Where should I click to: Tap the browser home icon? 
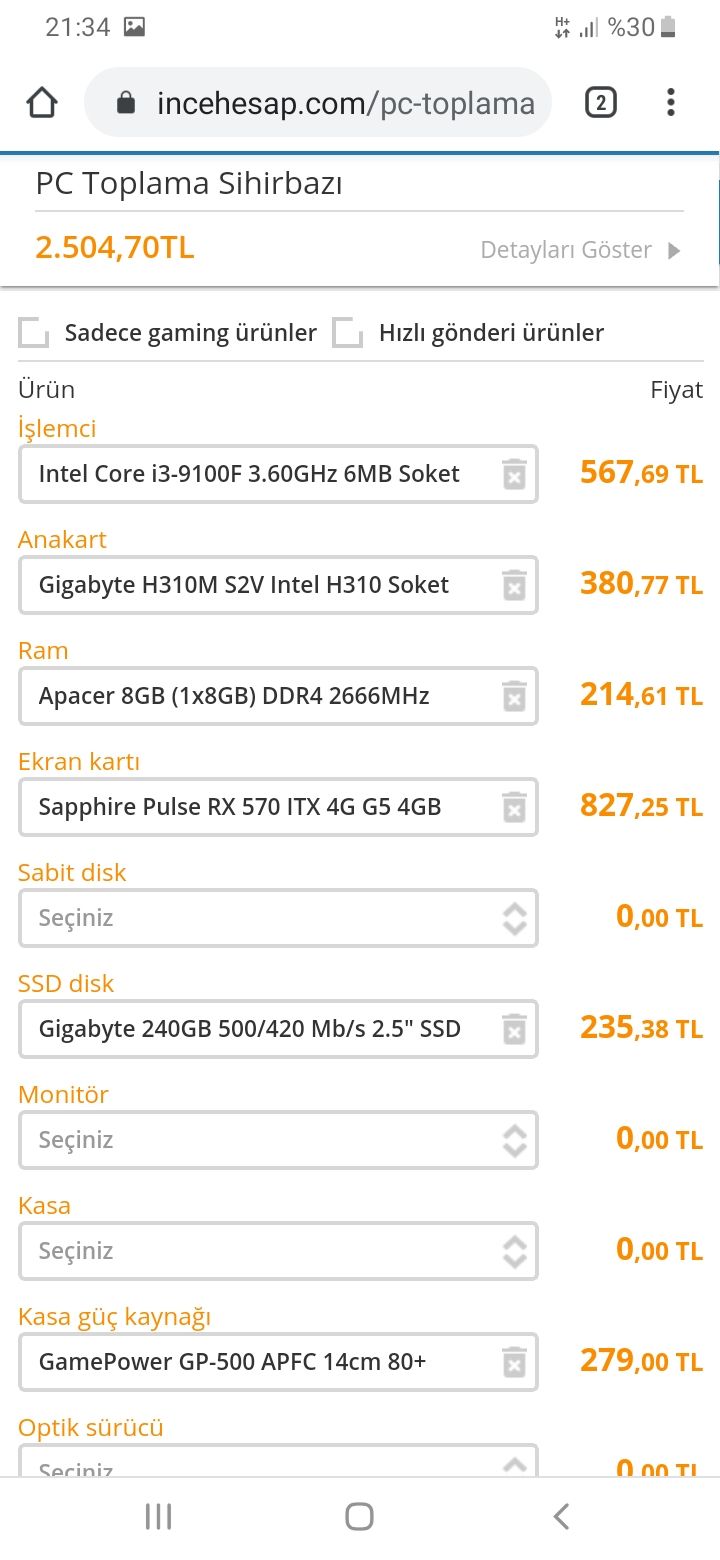pyautogui.click(x=42, y=102)
